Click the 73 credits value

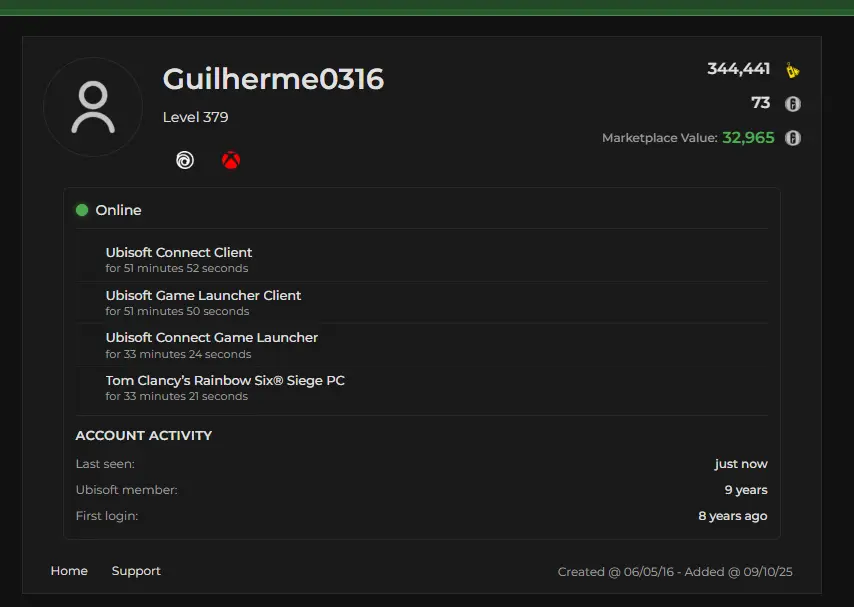point(760,102)
